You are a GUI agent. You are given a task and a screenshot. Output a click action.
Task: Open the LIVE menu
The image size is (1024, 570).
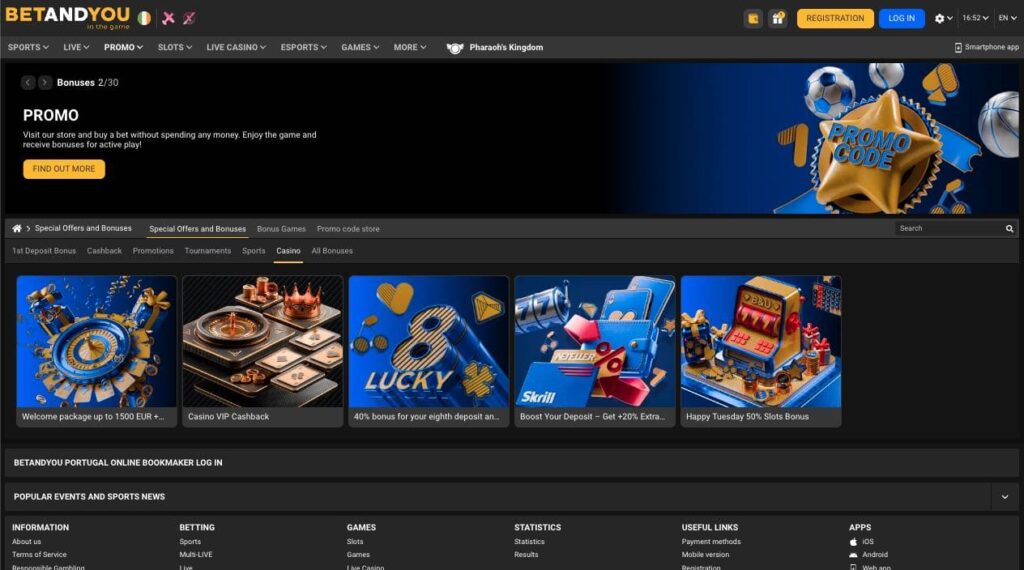click(x=76, y=47)
